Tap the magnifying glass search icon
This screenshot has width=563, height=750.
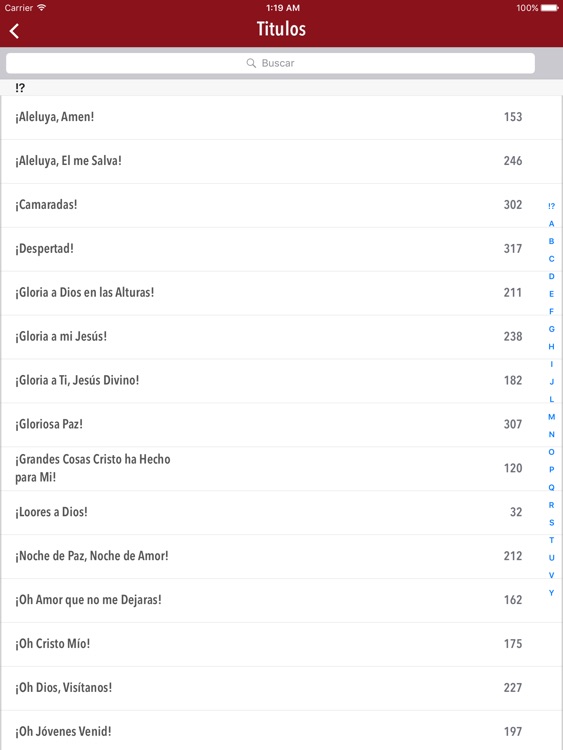(251, 63)
